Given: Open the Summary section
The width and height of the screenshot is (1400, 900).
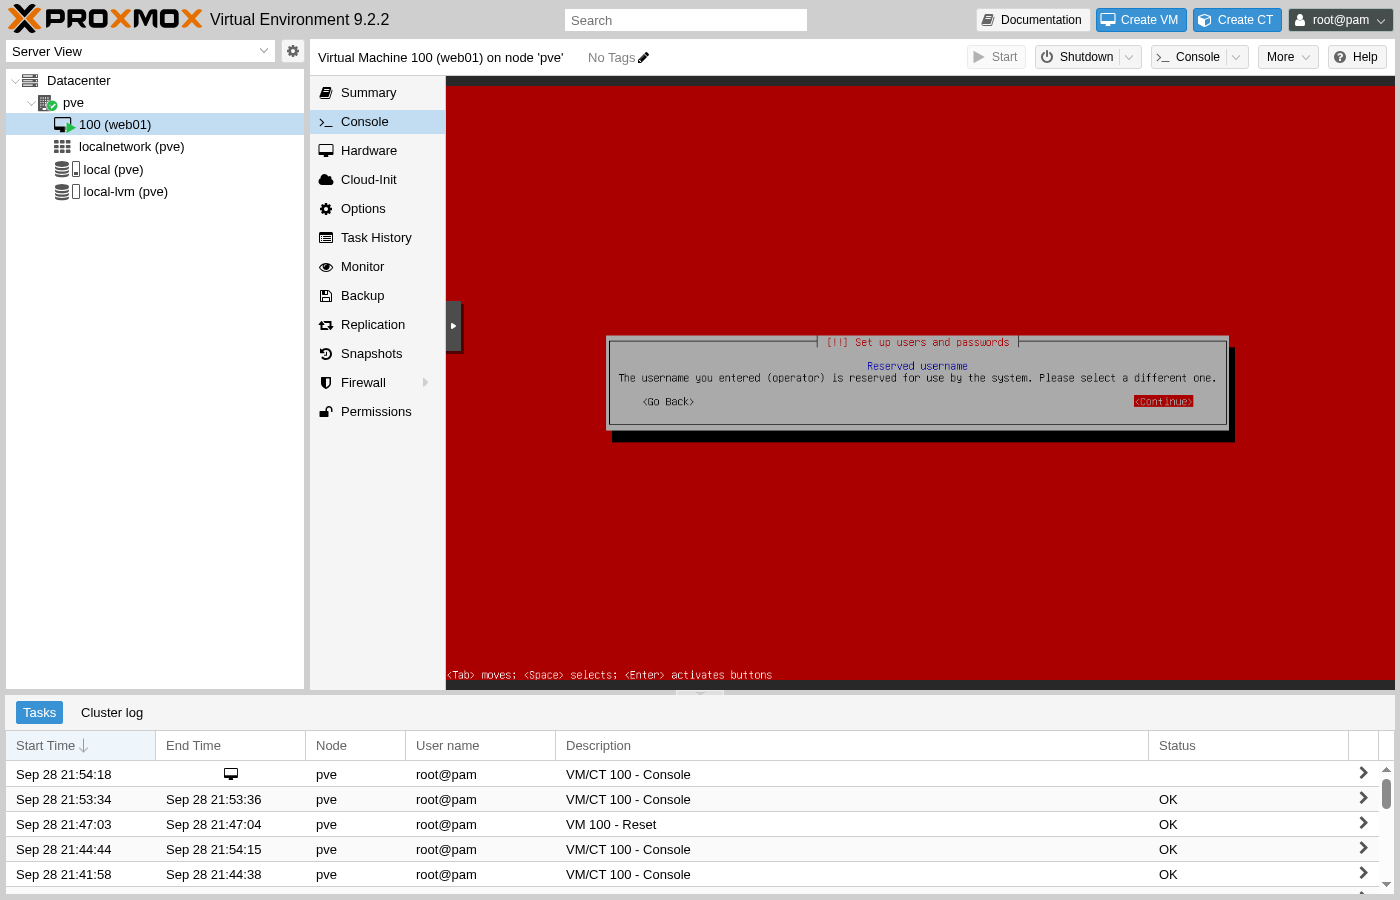Looking at the screenshot, I should 378,93.
